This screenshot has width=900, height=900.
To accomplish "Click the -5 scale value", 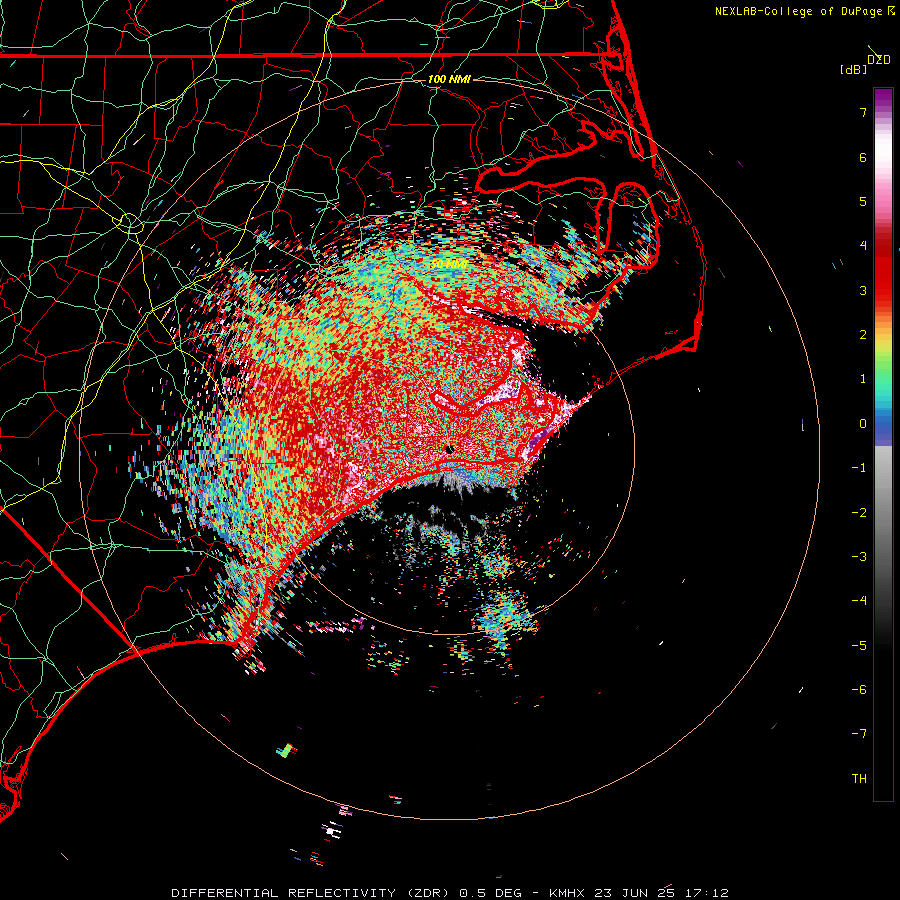I will coord(859,646).
